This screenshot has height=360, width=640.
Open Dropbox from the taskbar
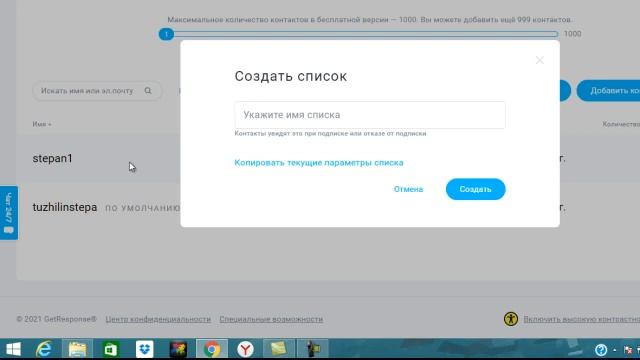[144, 349]
